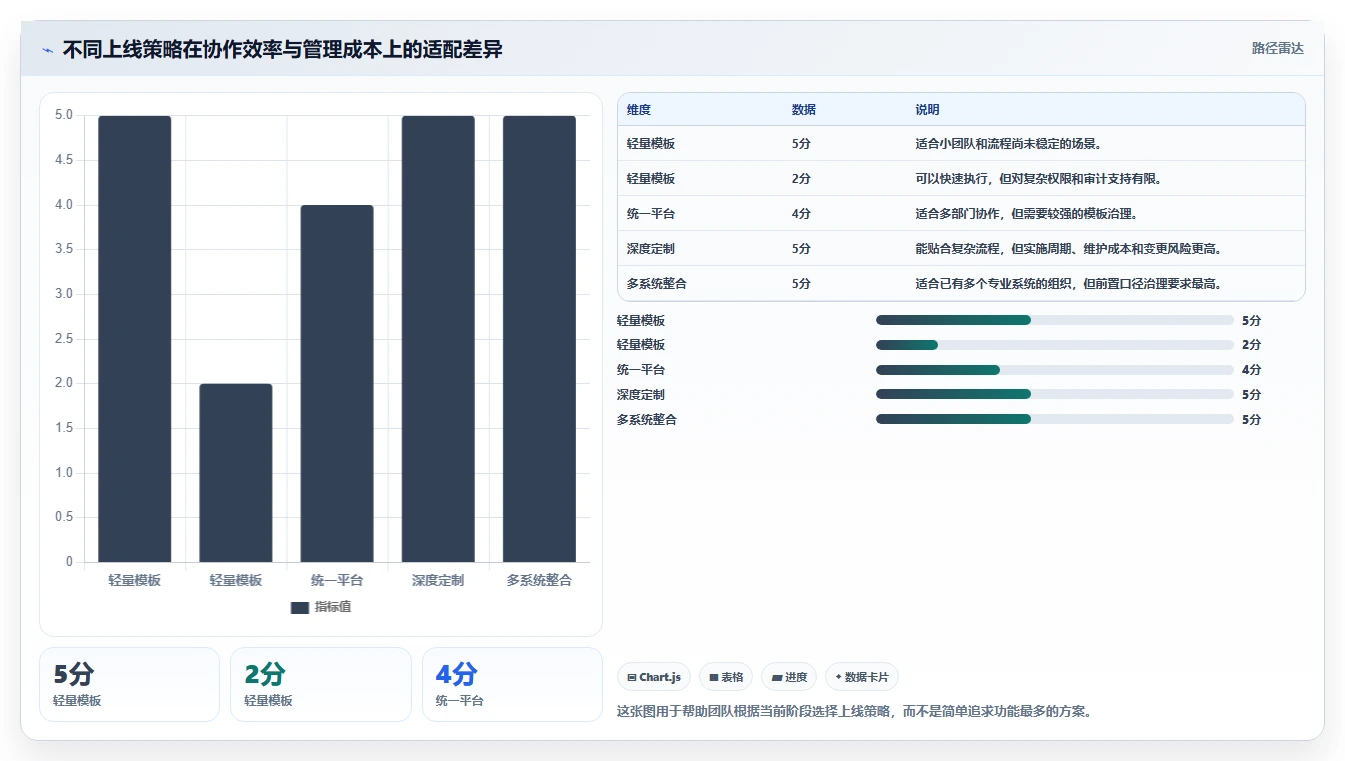
Task: Click the 多系统整合 bar in the chart
Action: (539, 339)
